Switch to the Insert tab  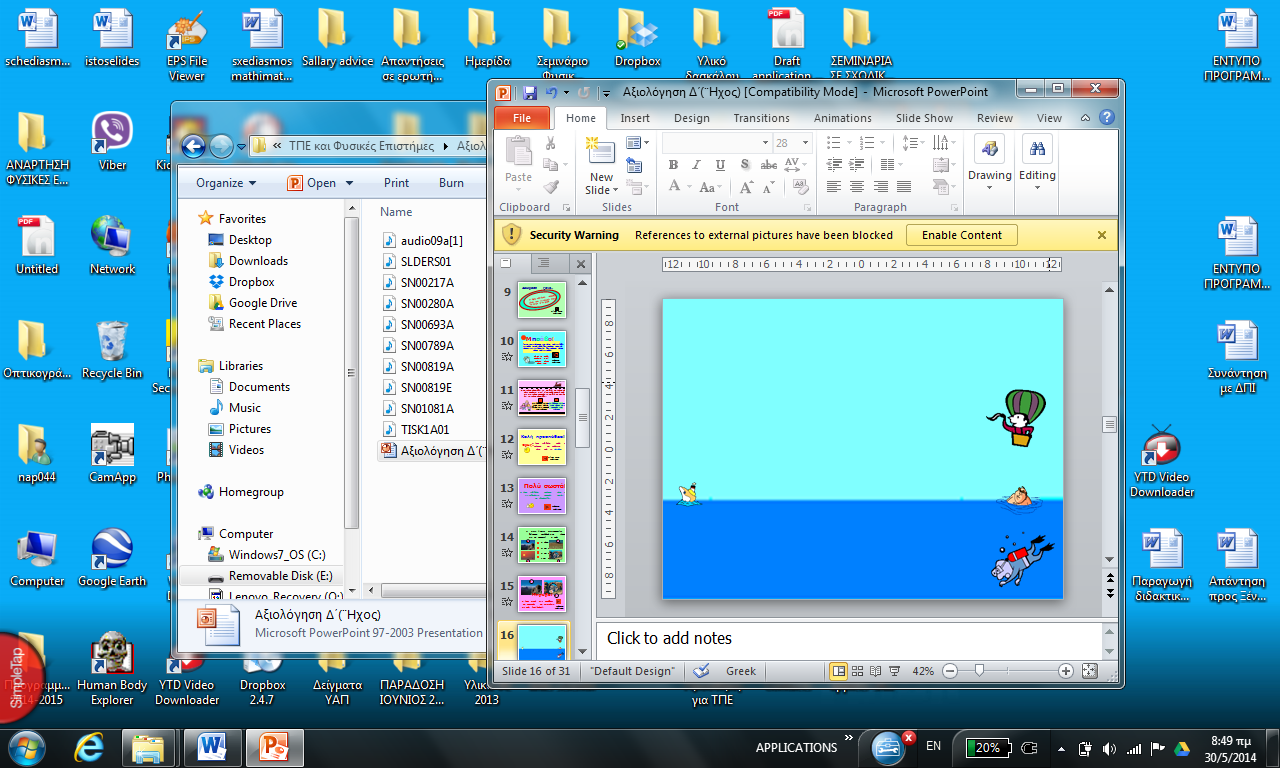pos(635,118)
